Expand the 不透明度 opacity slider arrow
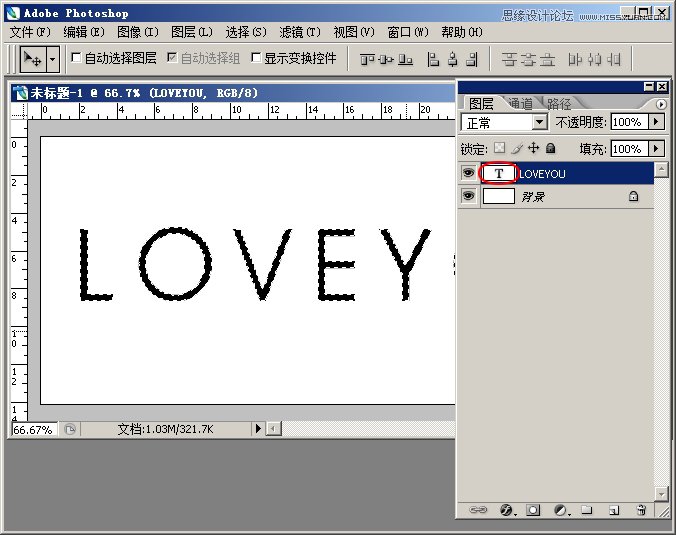Screen dimensions: 676x535 coord(657,122)
